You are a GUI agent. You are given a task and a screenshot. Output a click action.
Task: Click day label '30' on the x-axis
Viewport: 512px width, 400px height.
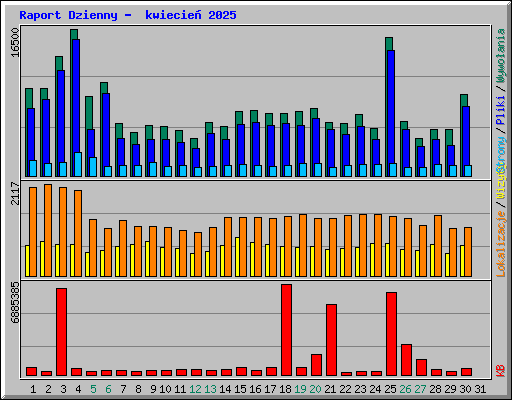click(465, 389)
